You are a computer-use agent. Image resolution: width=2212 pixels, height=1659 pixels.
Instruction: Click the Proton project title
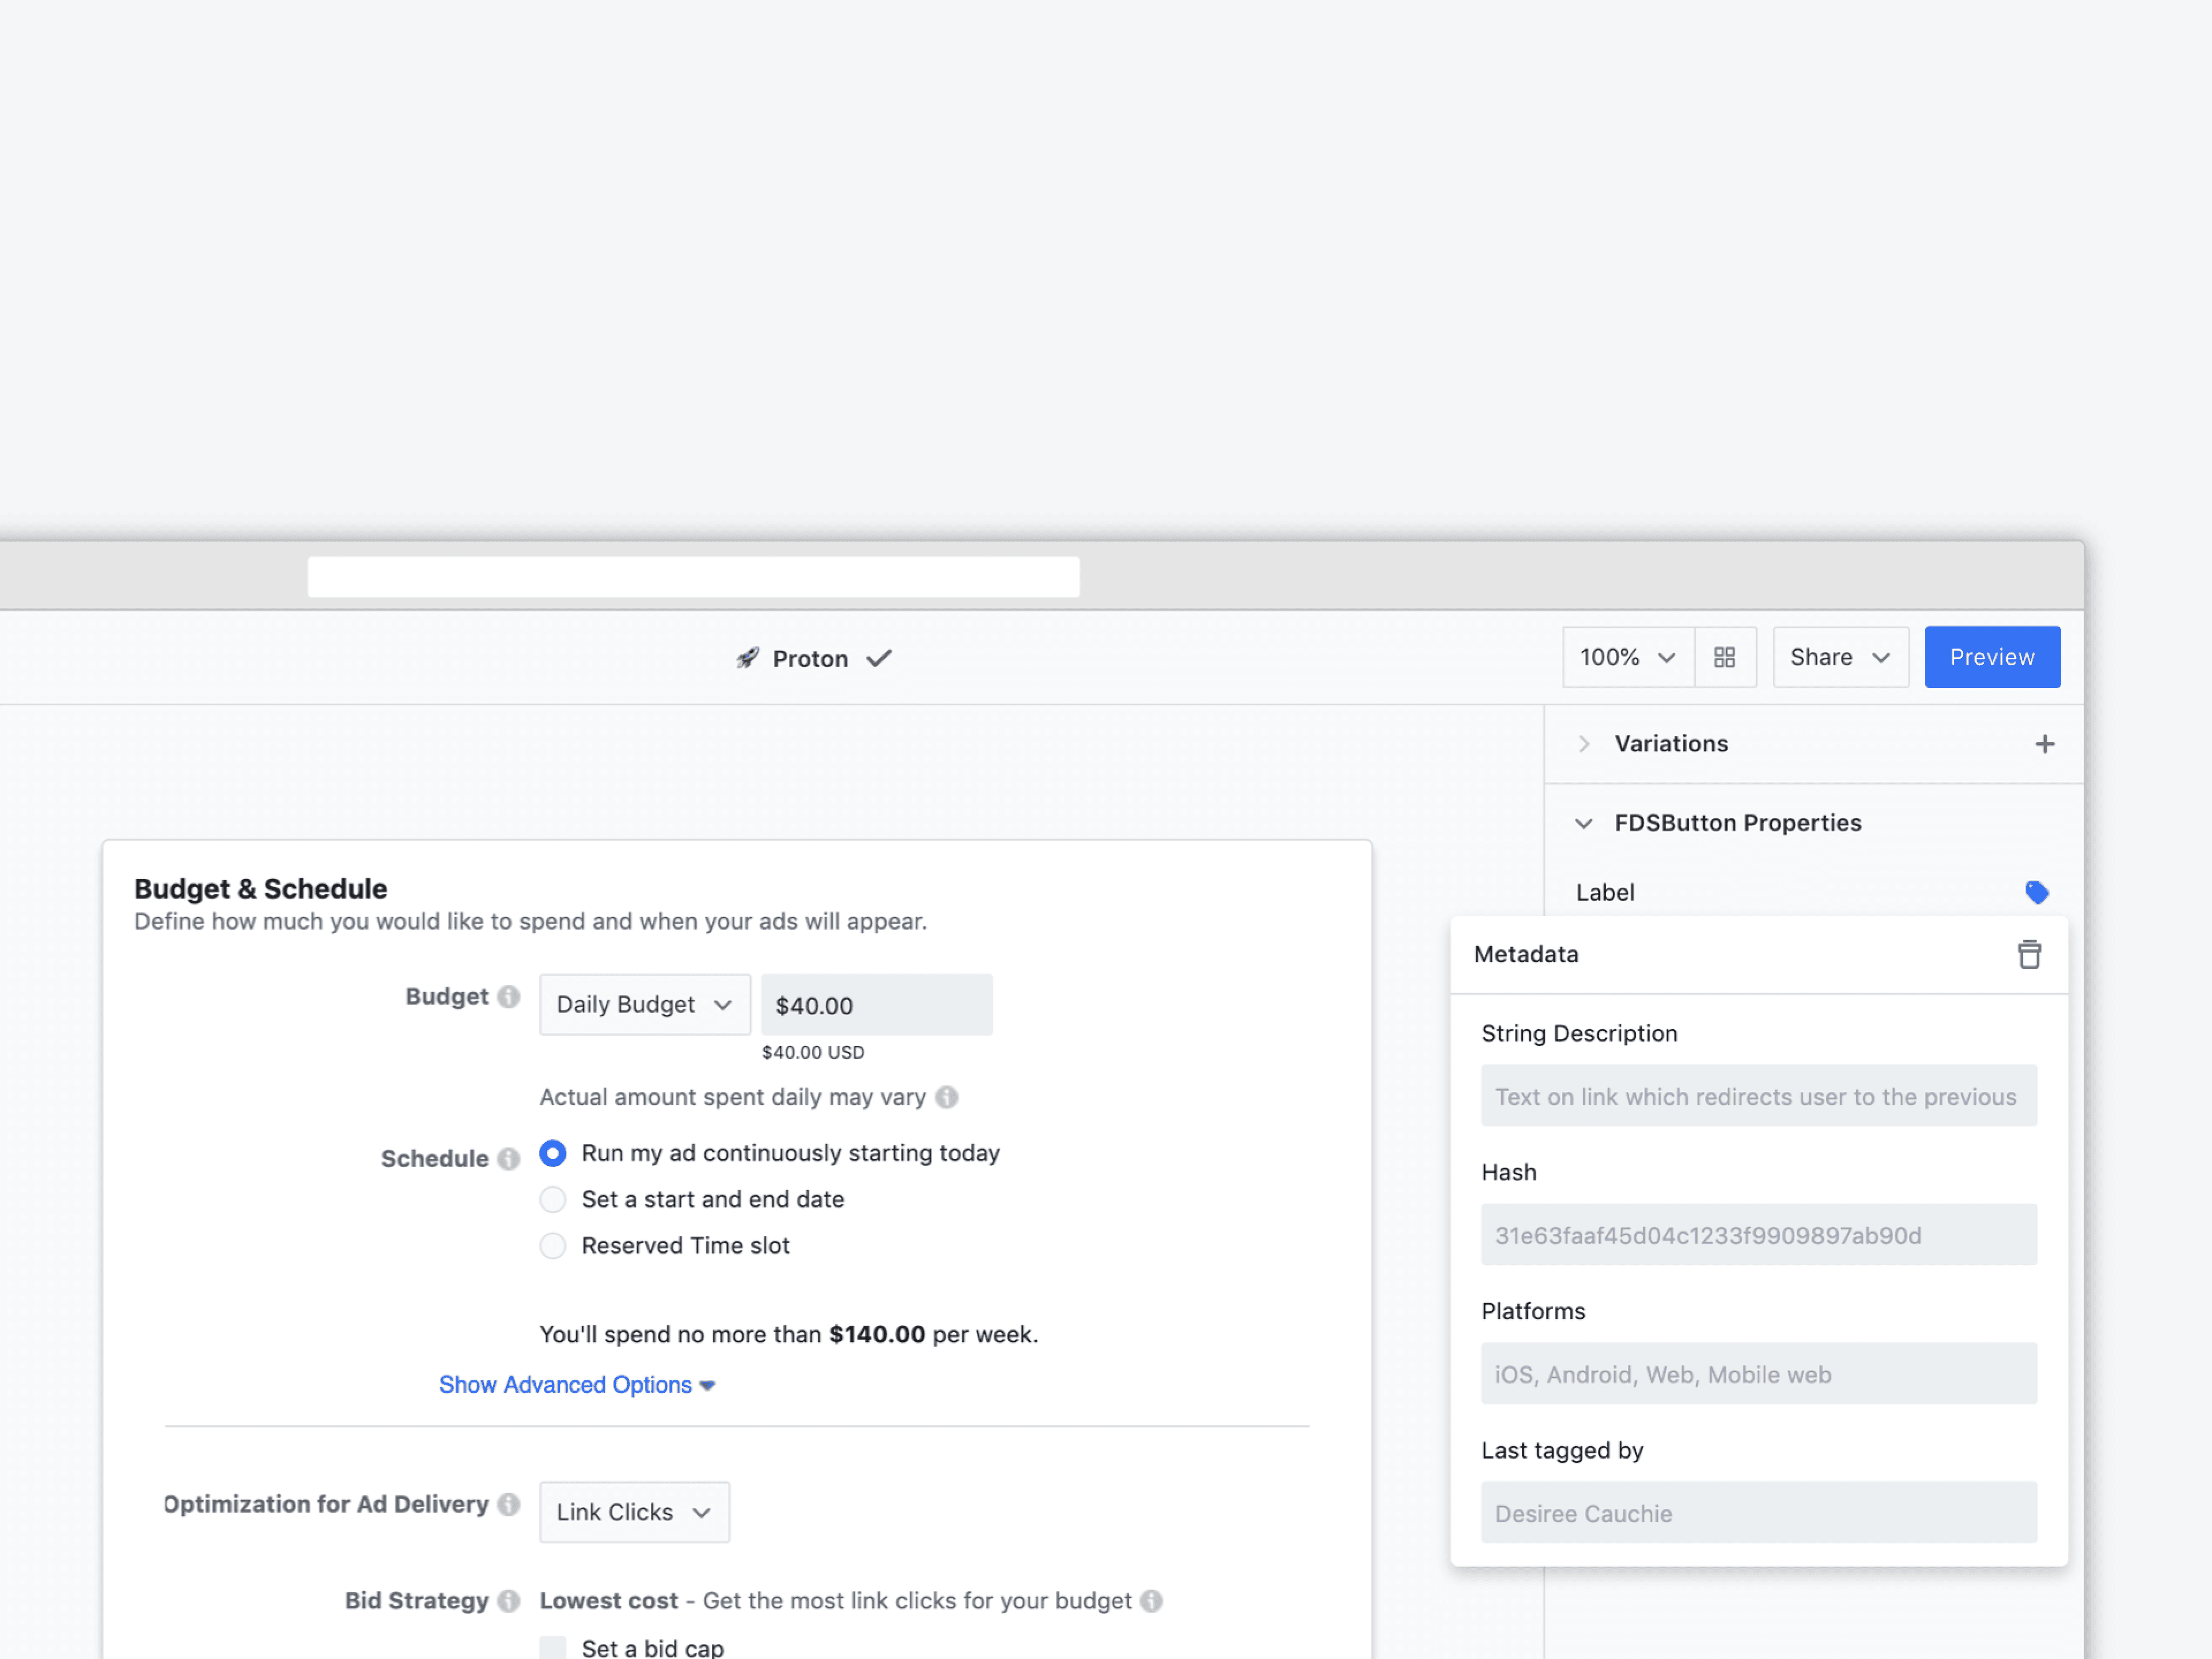(810, 658)
